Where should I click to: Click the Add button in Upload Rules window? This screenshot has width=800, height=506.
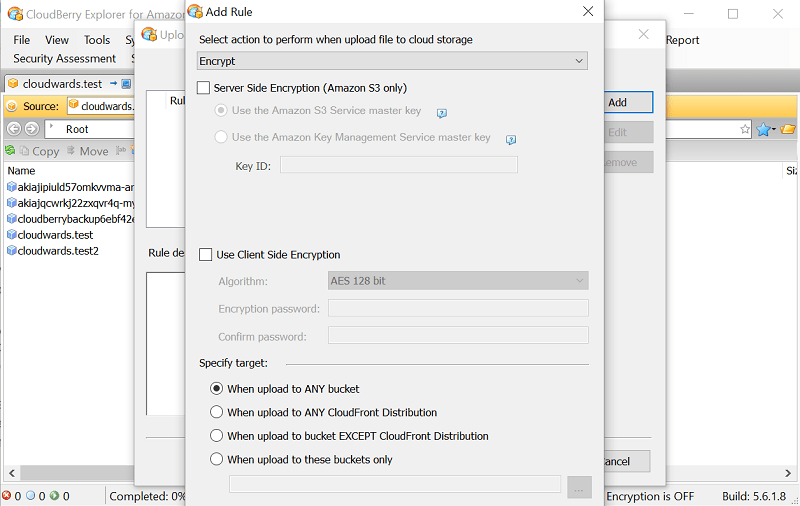pyautogui.click(x=629, y=103)
